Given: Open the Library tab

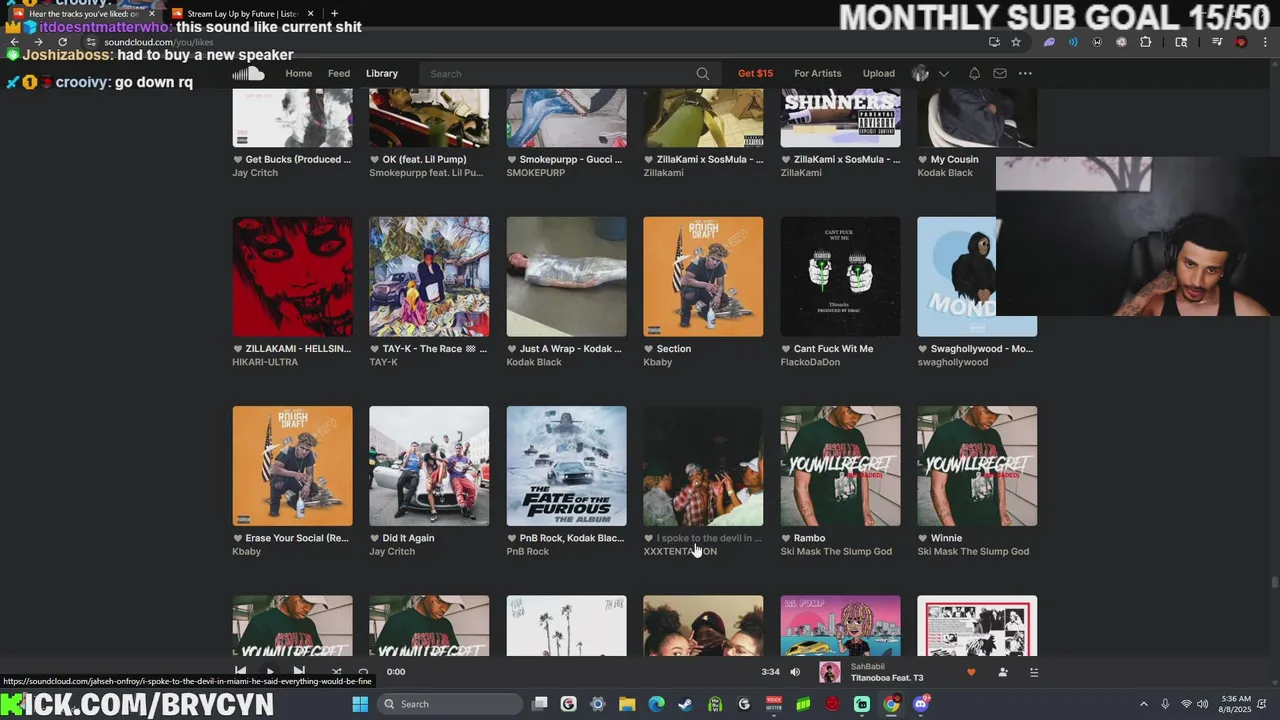Looking at the screenshot, I should coord(382,73).
